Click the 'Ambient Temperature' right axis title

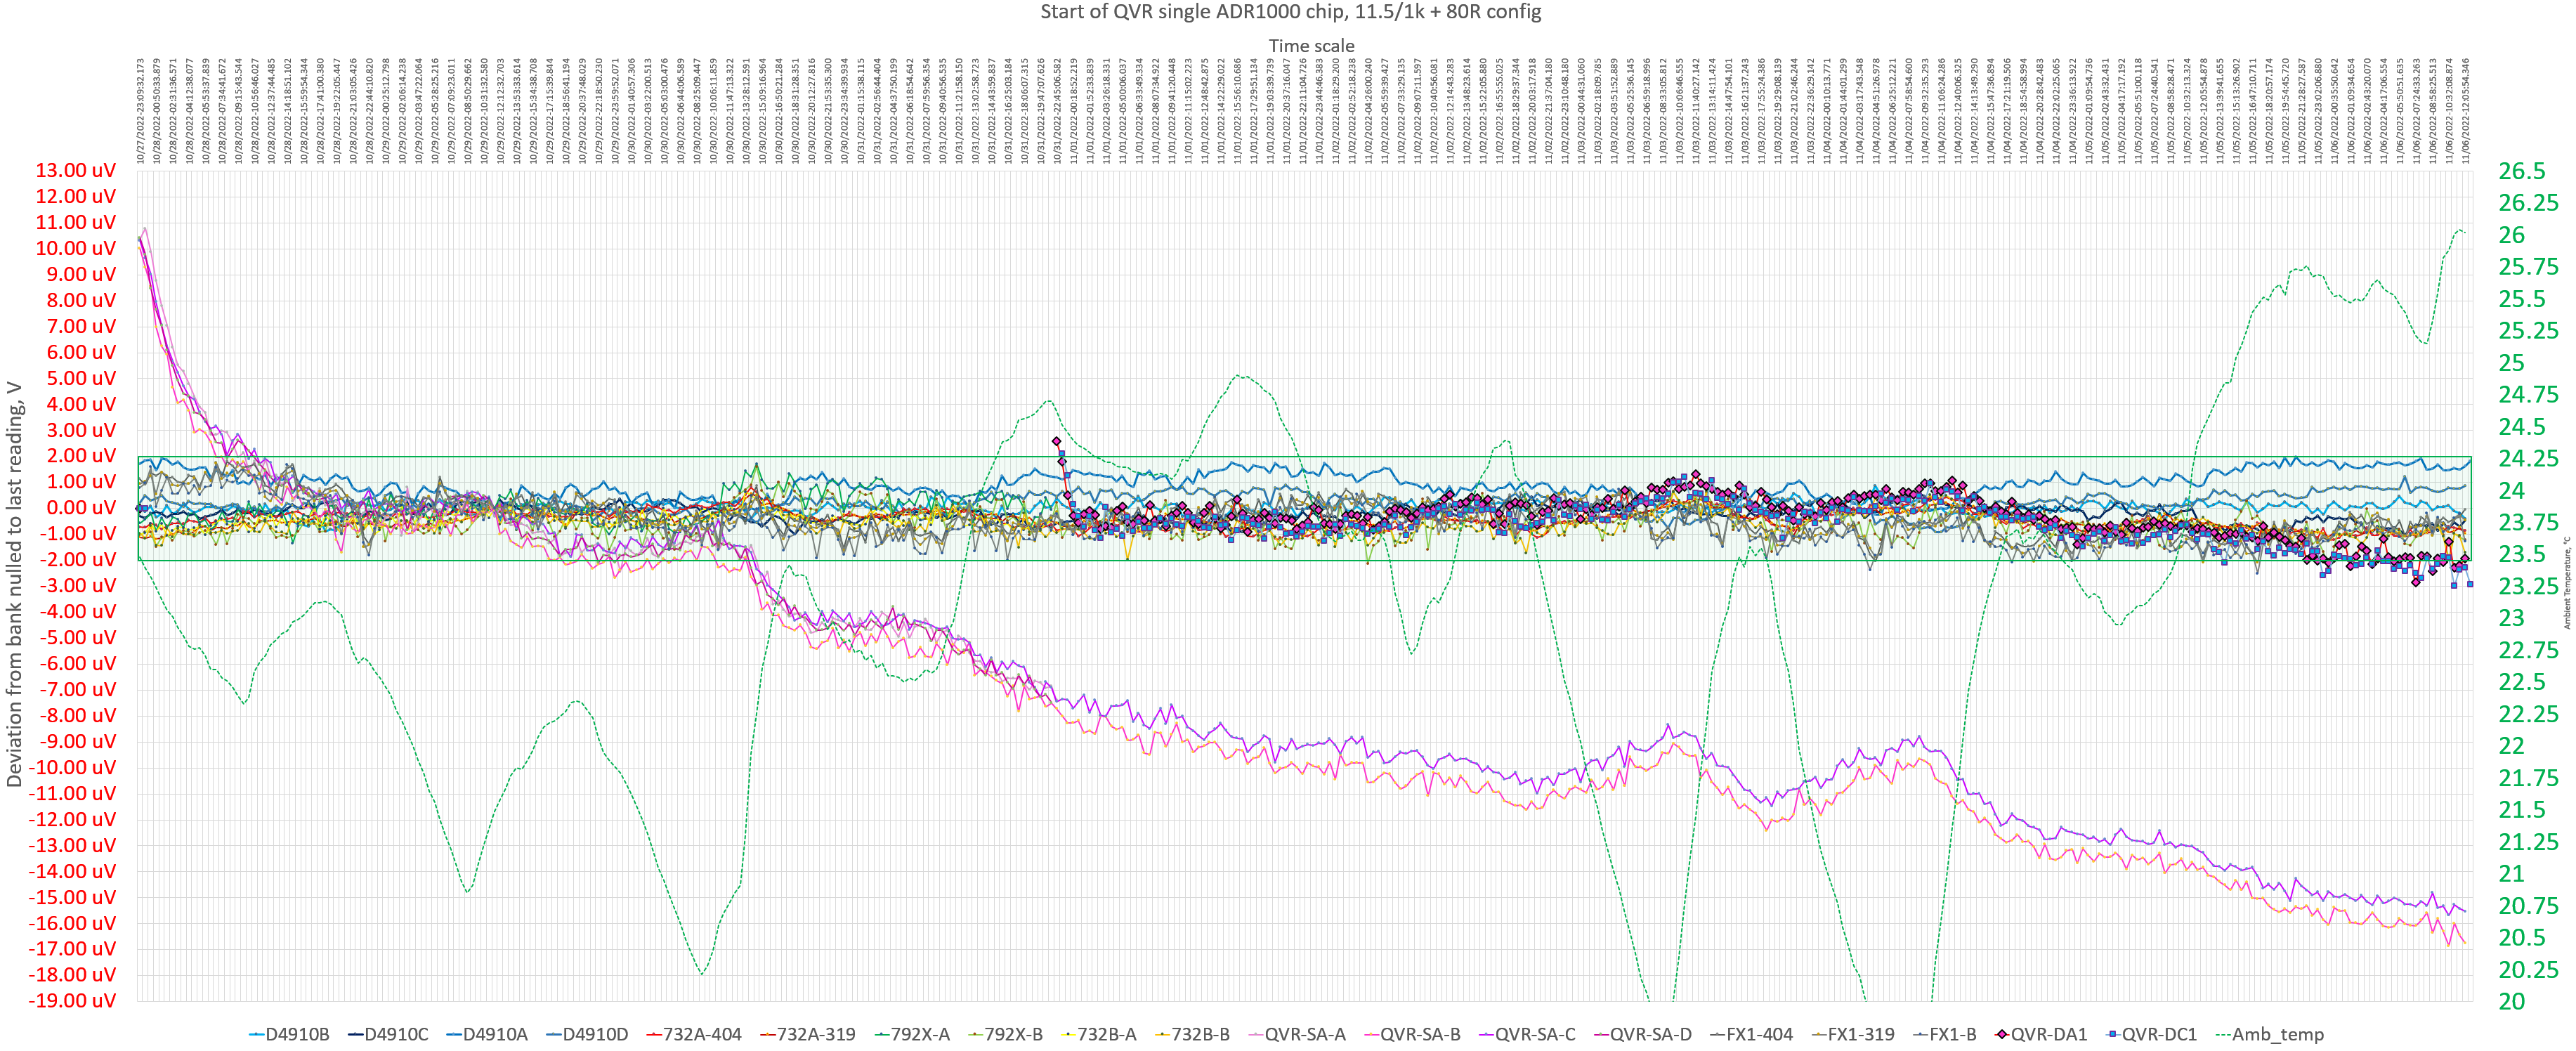point(2567,583)
